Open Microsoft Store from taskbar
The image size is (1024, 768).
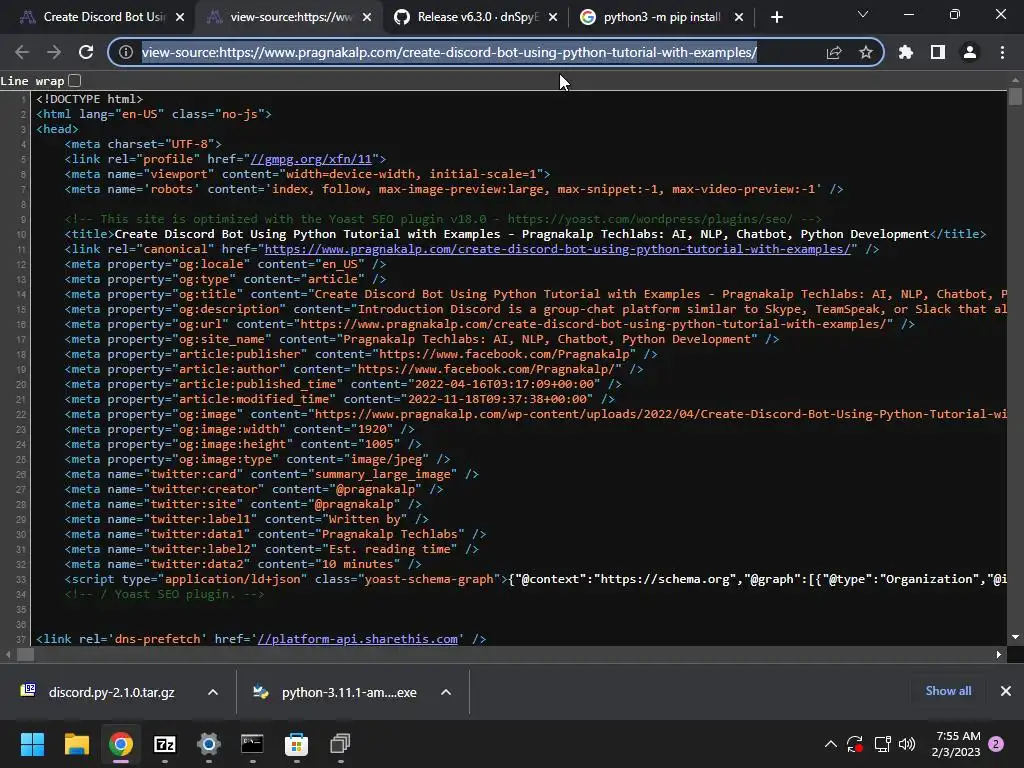[x=296, y=744]
